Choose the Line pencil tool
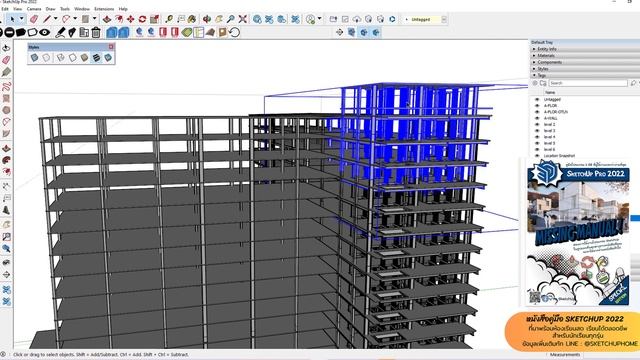640x360 pixels. coord(47,19)
